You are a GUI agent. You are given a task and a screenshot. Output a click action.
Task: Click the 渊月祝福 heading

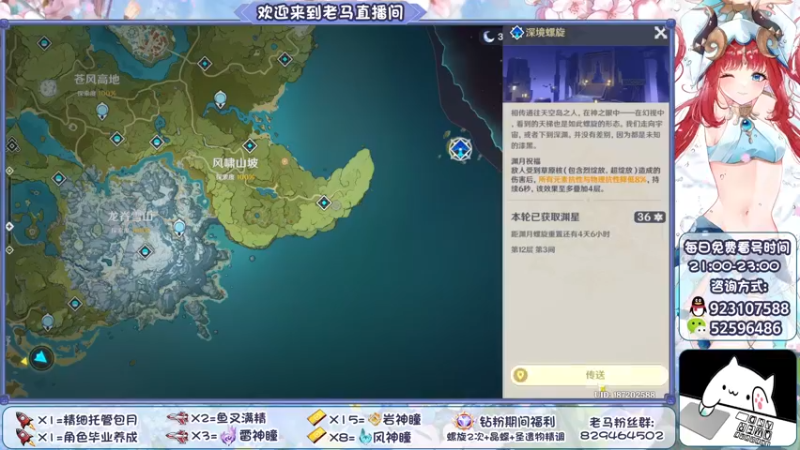pyautogui.click(x=526, y=161)
